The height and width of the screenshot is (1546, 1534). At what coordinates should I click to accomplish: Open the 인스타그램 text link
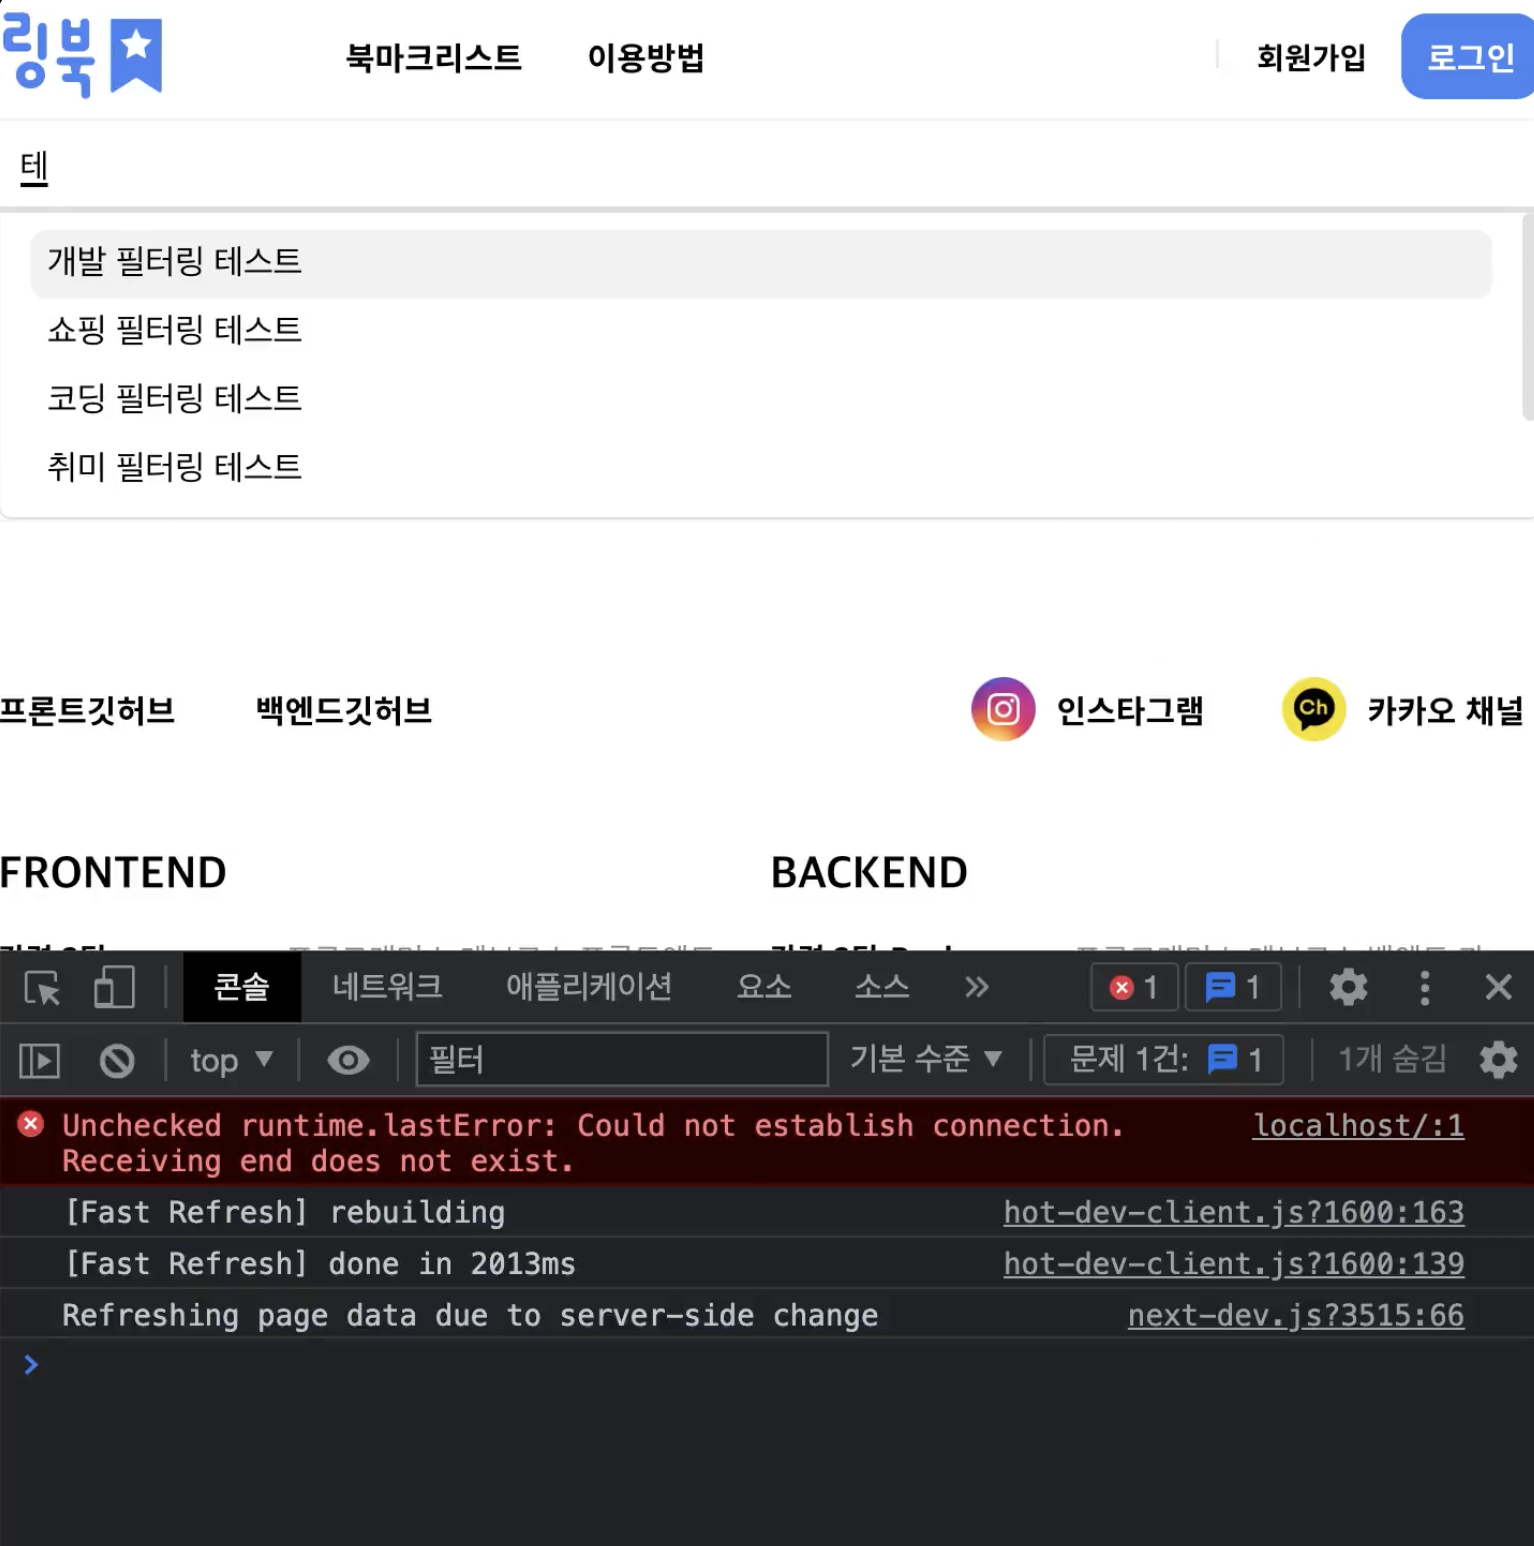point(1130,711)
